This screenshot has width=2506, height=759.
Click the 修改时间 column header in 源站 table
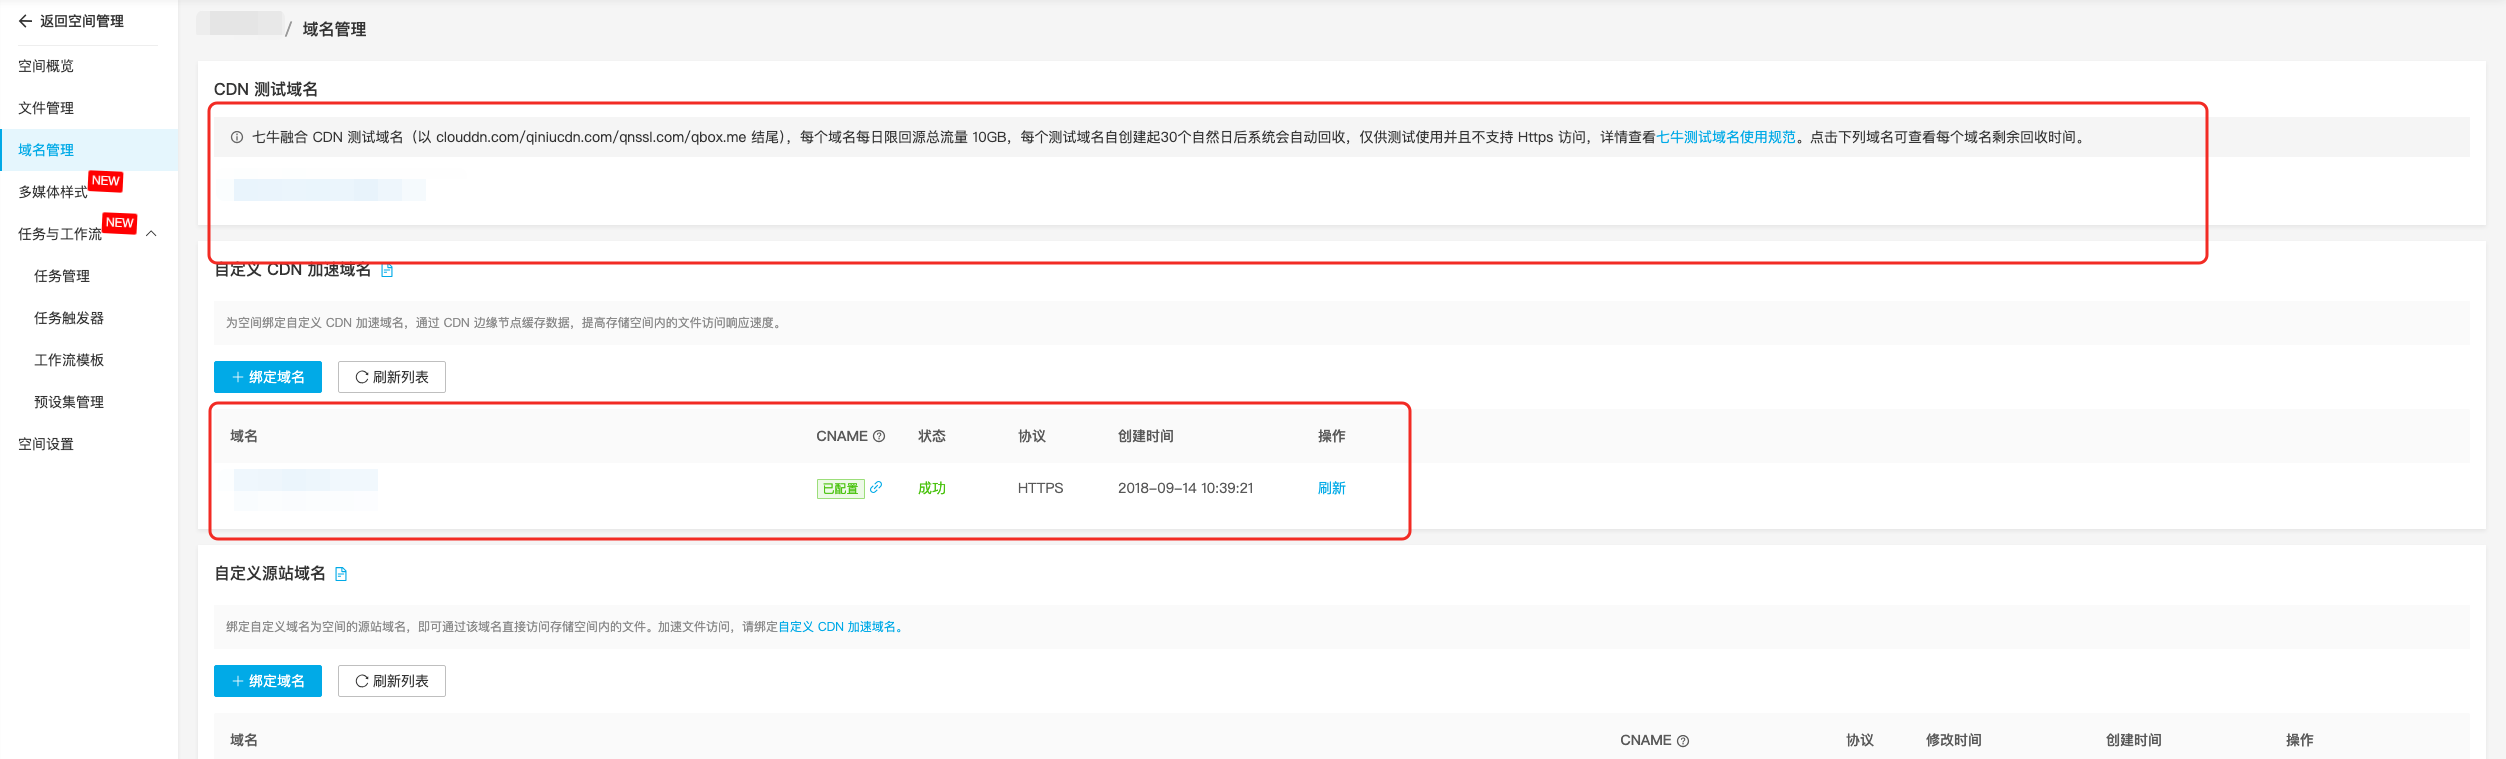point(1954,740)
